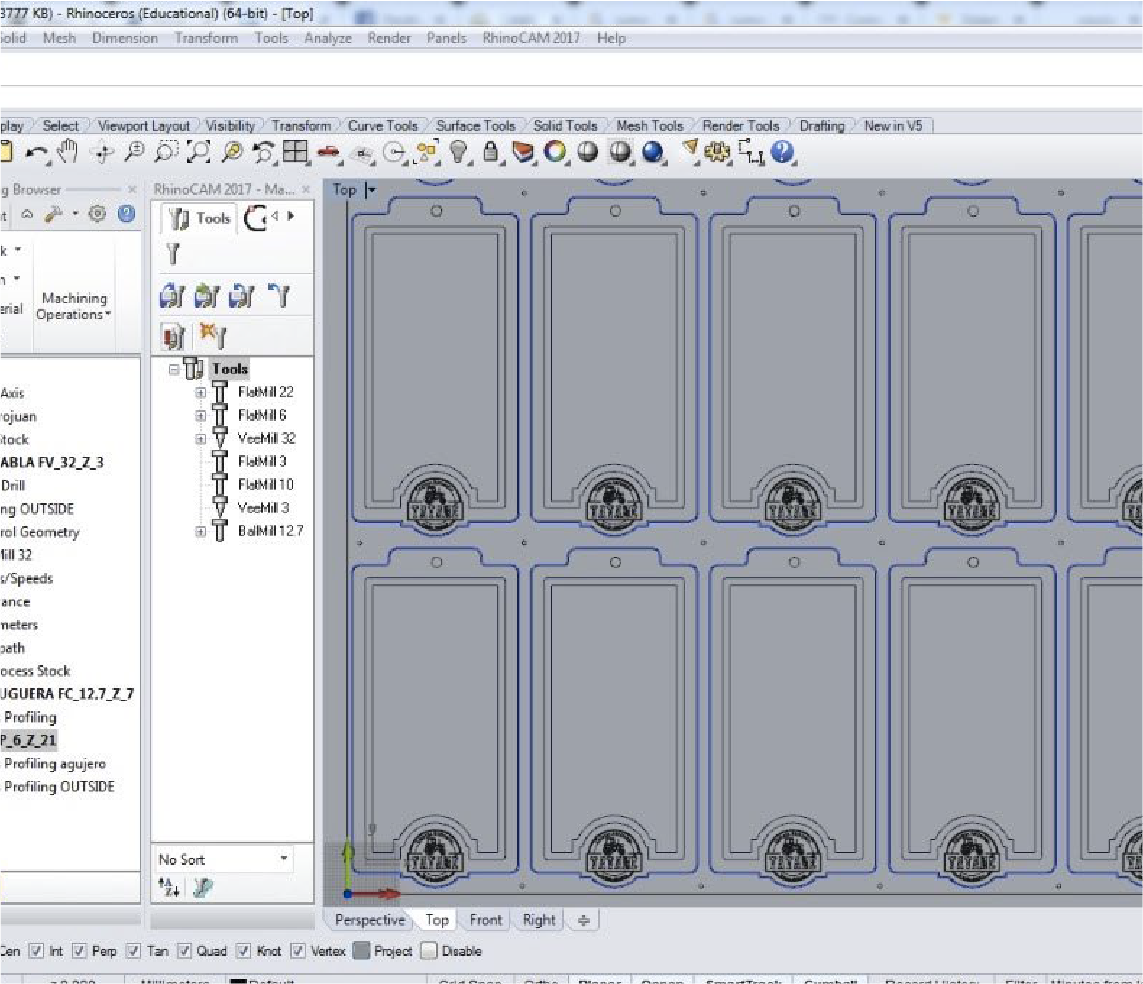Select the VeeMill 32 tool
The height and width of the screenshot is (984, 1143).
pyautogui.click(x=266, y=438)
